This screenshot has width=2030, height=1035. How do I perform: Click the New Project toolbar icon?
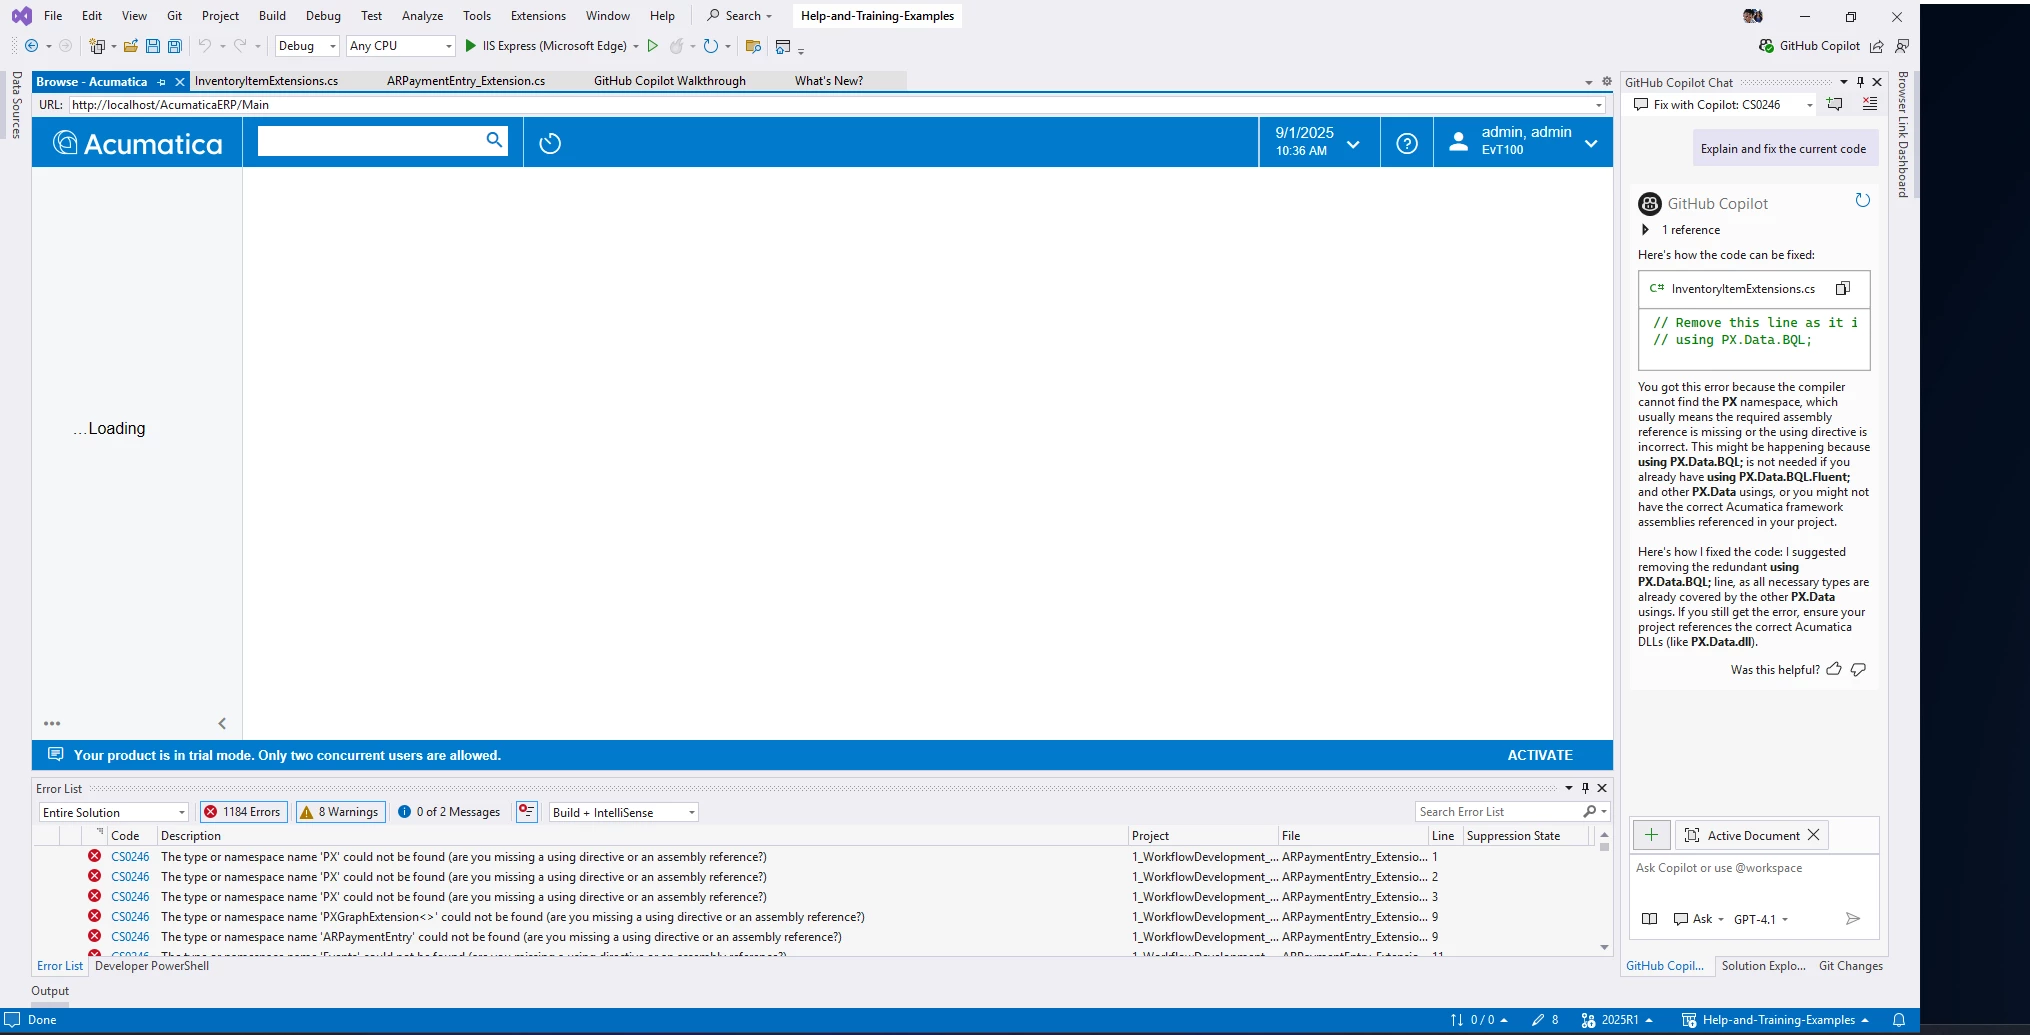click(x=97, y=46)
